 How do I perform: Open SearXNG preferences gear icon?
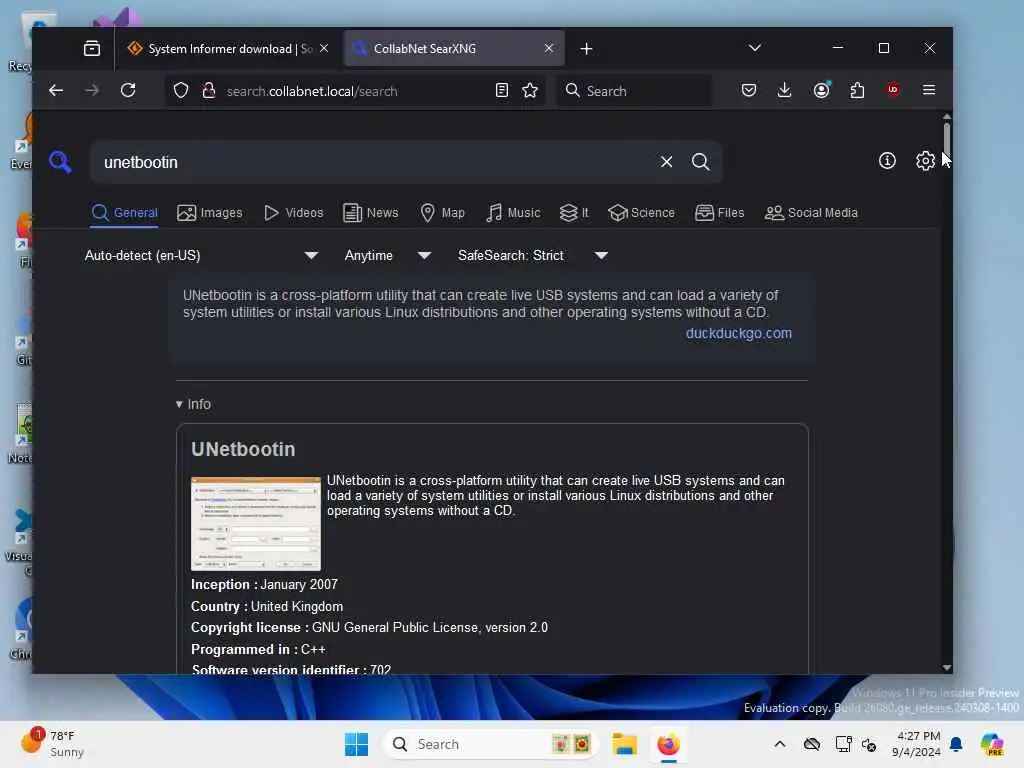pos(925,161)
